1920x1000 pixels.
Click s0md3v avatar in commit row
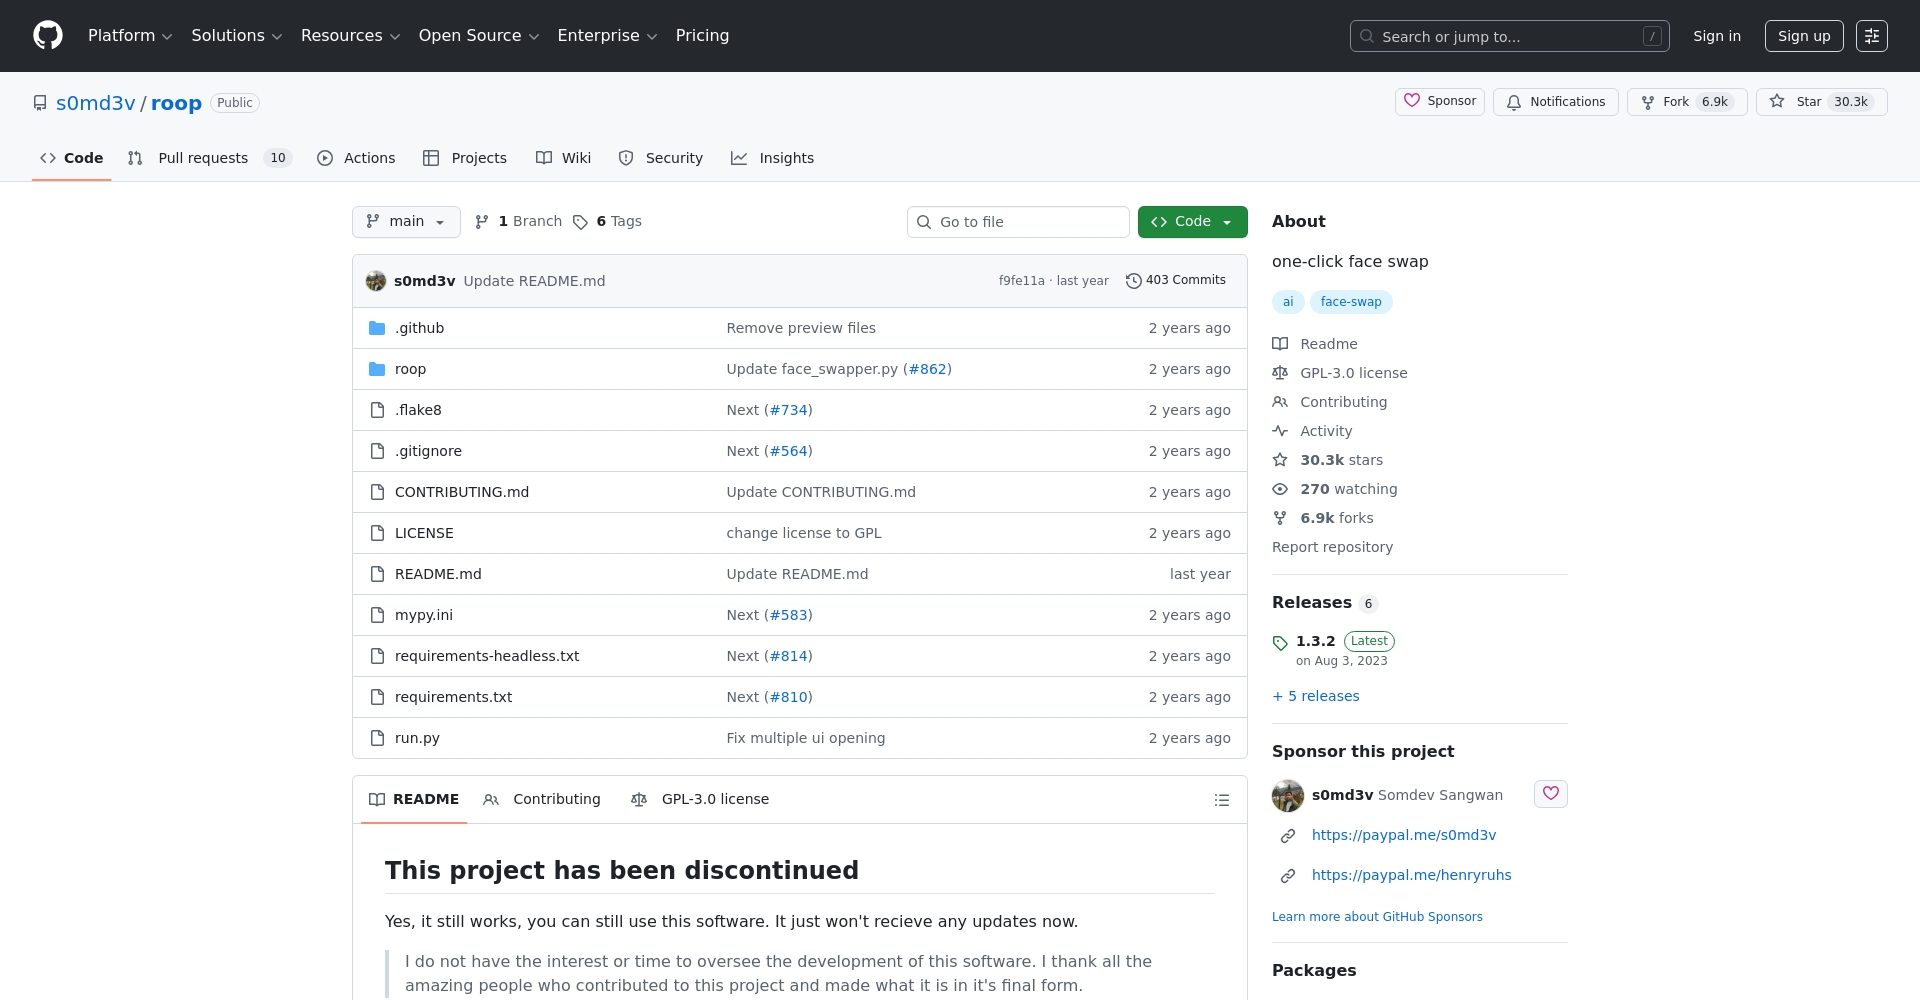(x=376, y=281)
